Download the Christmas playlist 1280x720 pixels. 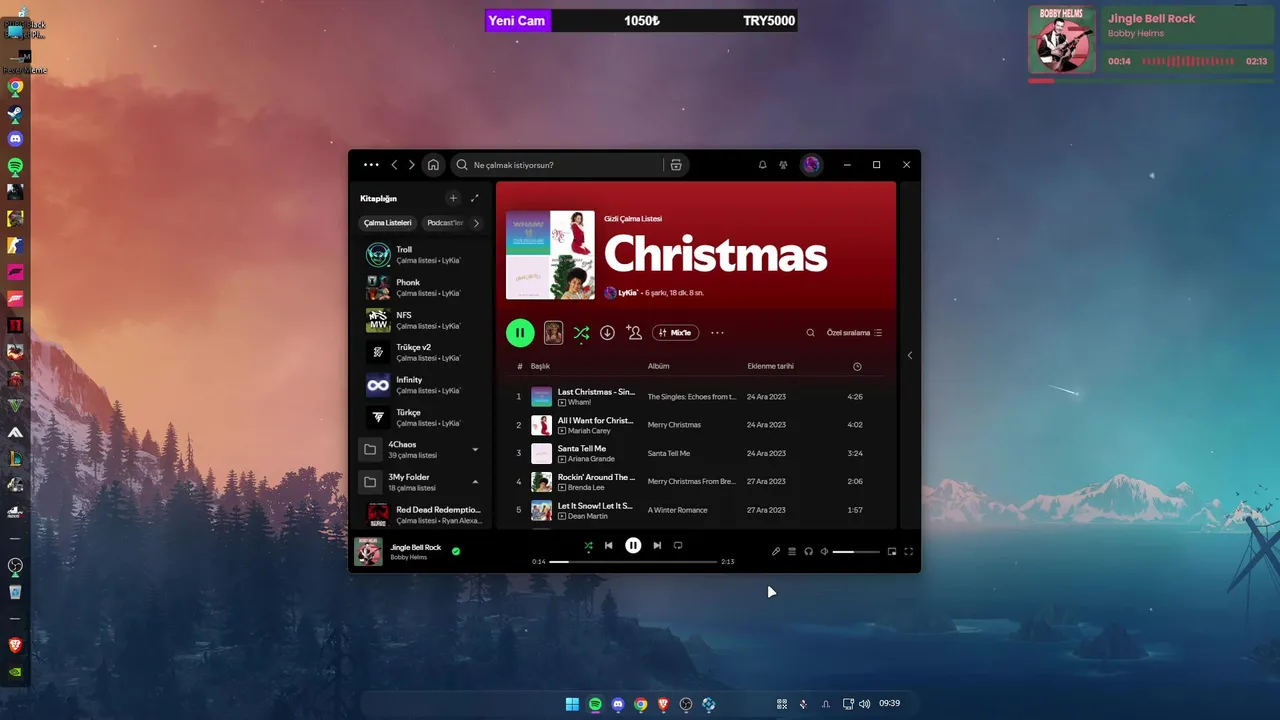click(x=607, y=333)
